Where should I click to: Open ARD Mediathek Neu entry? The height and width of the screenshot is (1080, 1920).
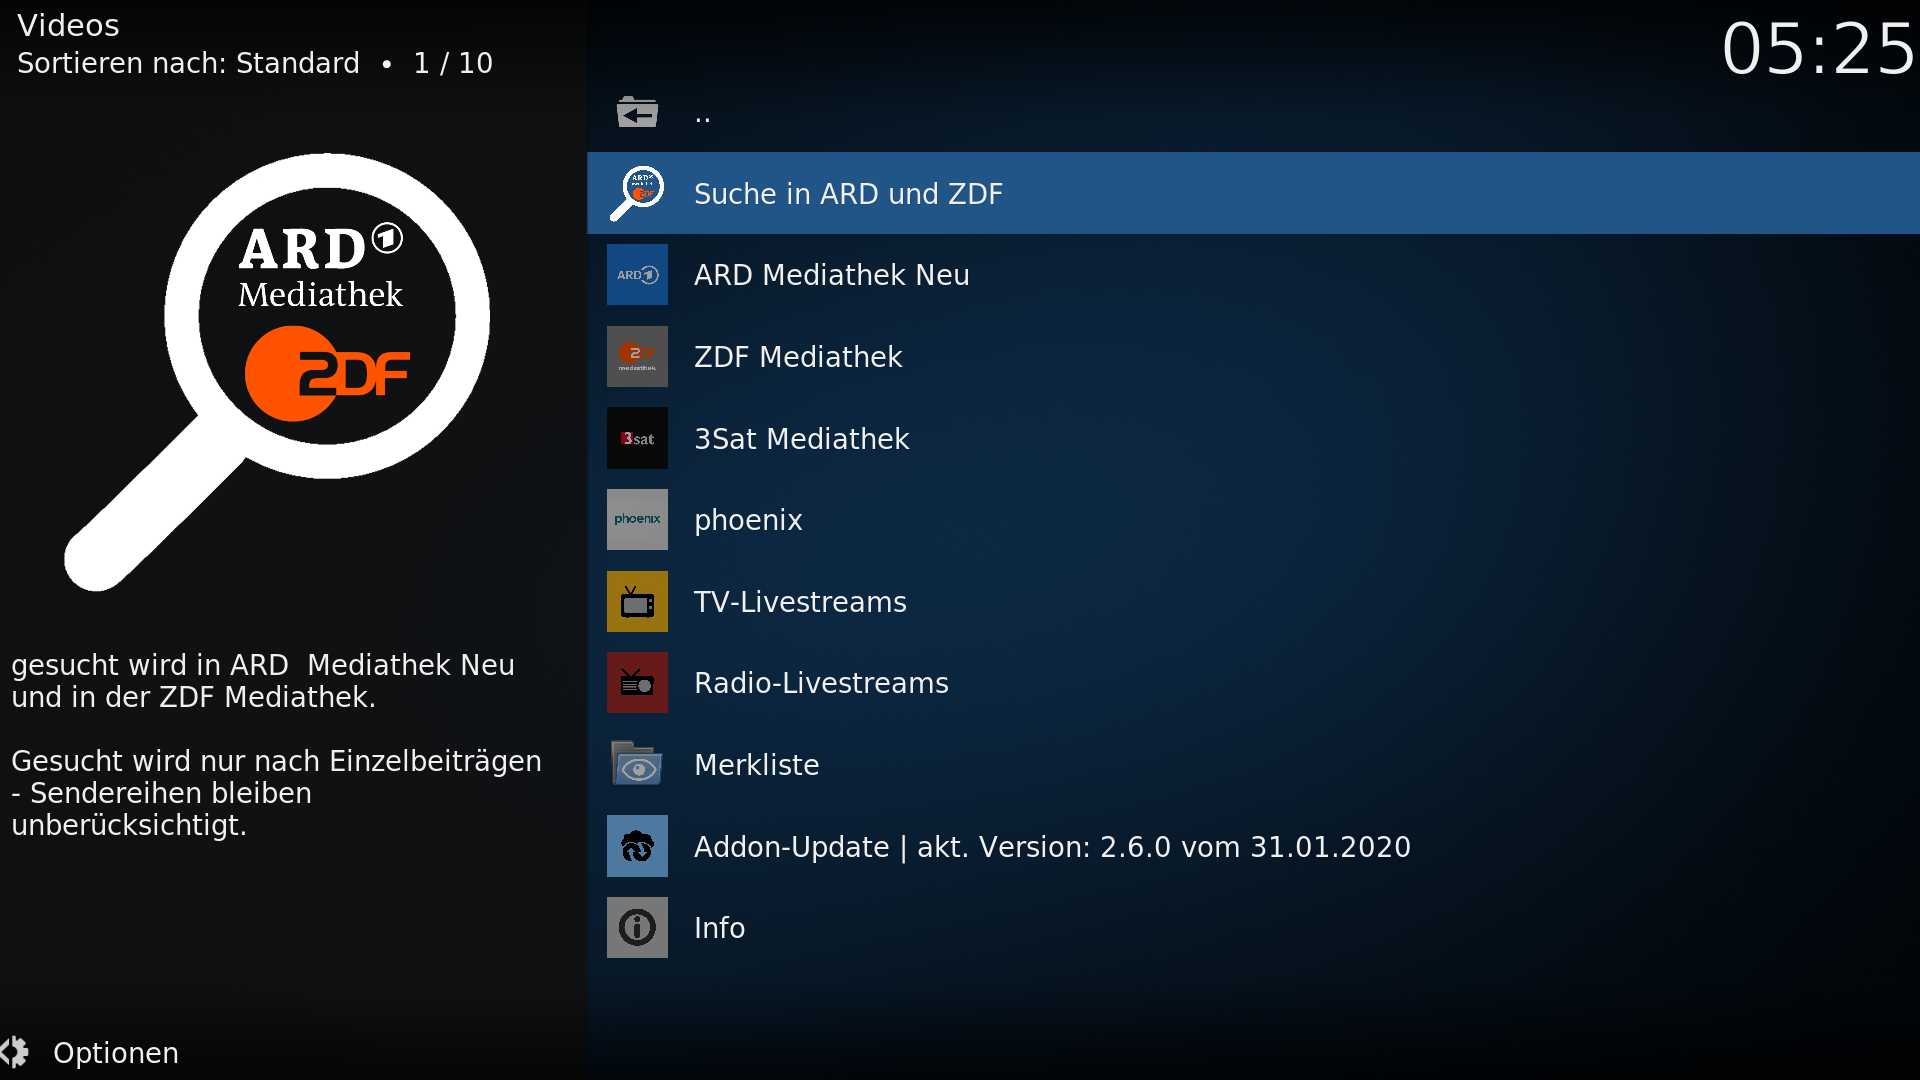(1253, 275)
